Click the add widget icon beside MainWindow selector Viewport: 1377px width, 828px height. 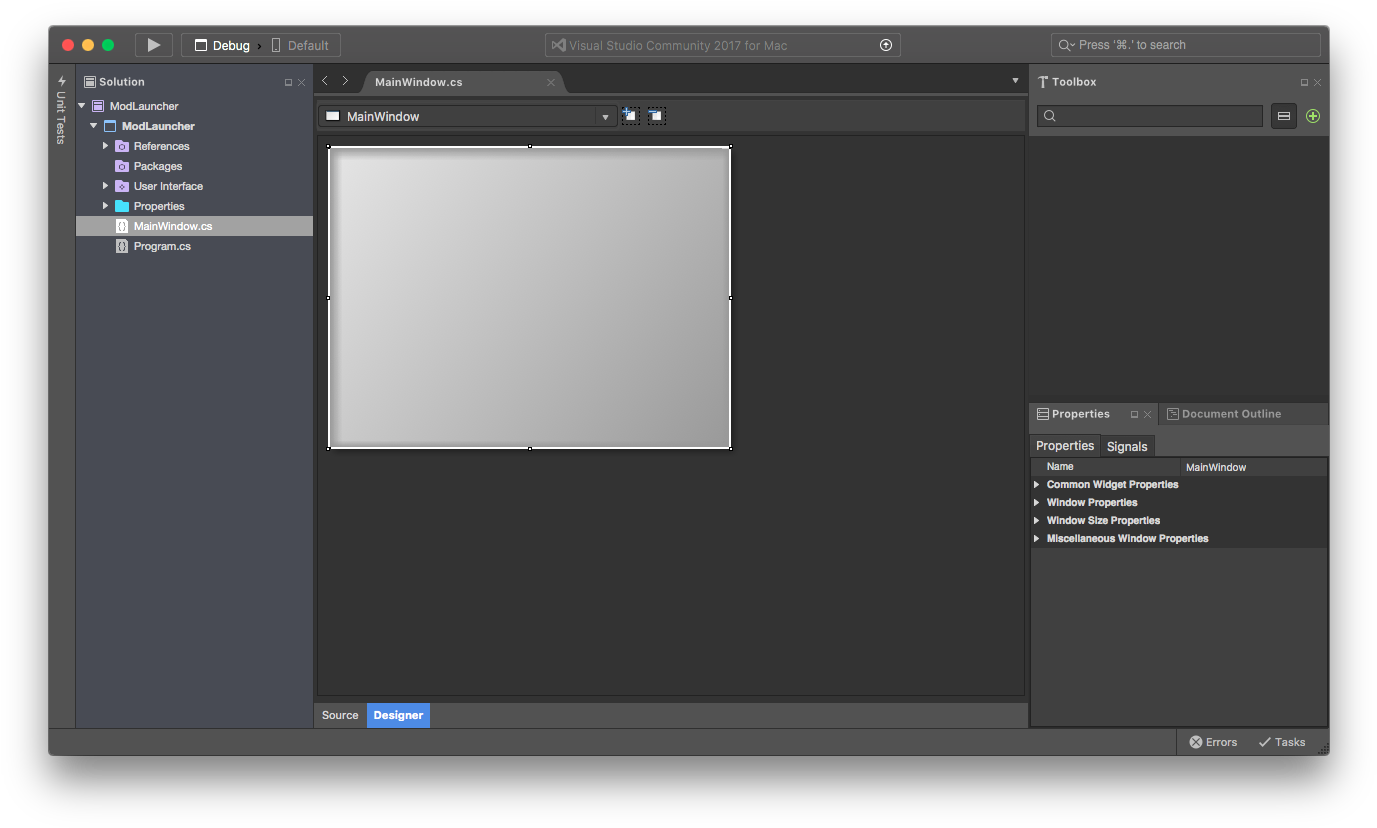coord(630,115)
